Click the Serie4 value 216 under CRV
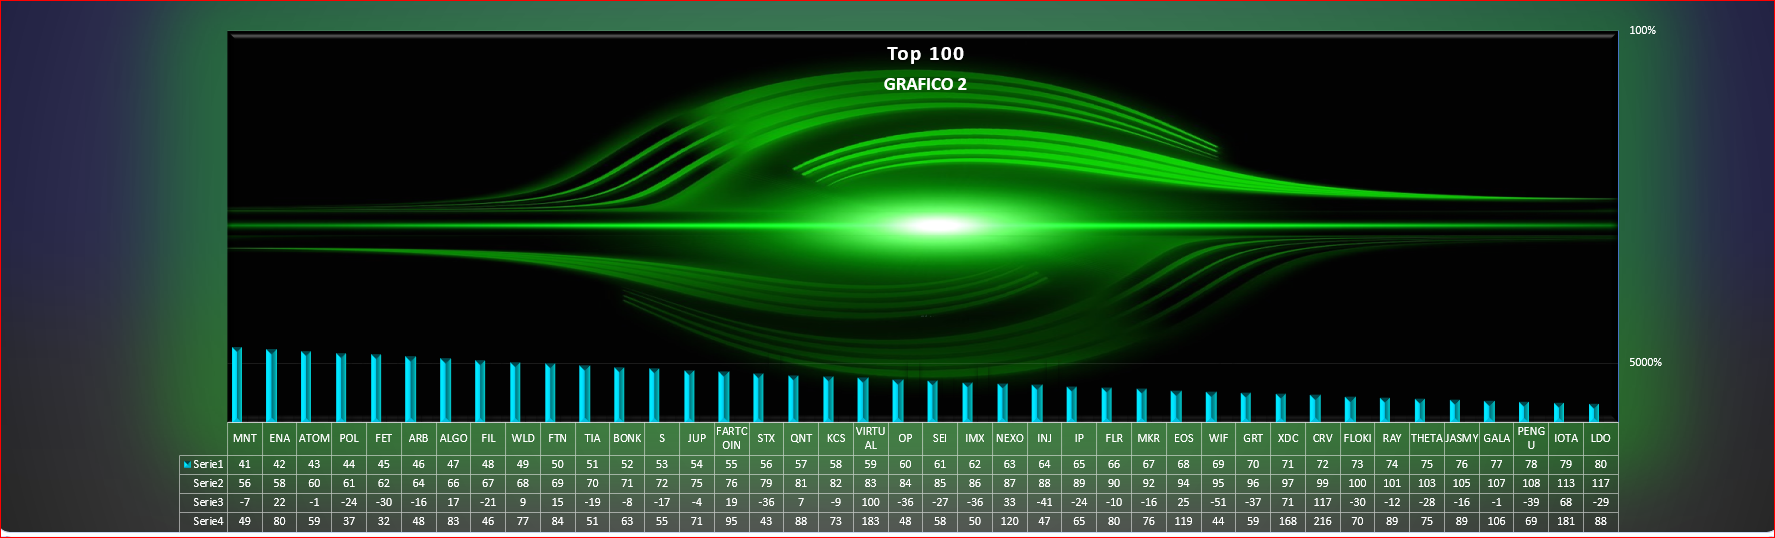Screen dimensions: 1775x538 (x=1322, y=522)
